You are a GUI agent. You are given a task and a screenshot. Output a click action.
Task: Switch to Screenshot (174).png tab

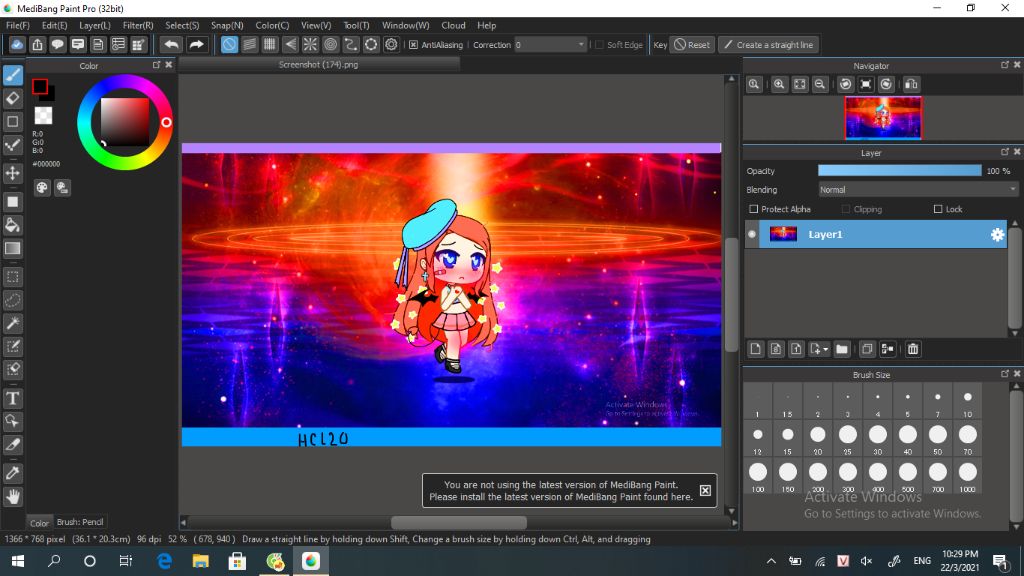(318, 65)
